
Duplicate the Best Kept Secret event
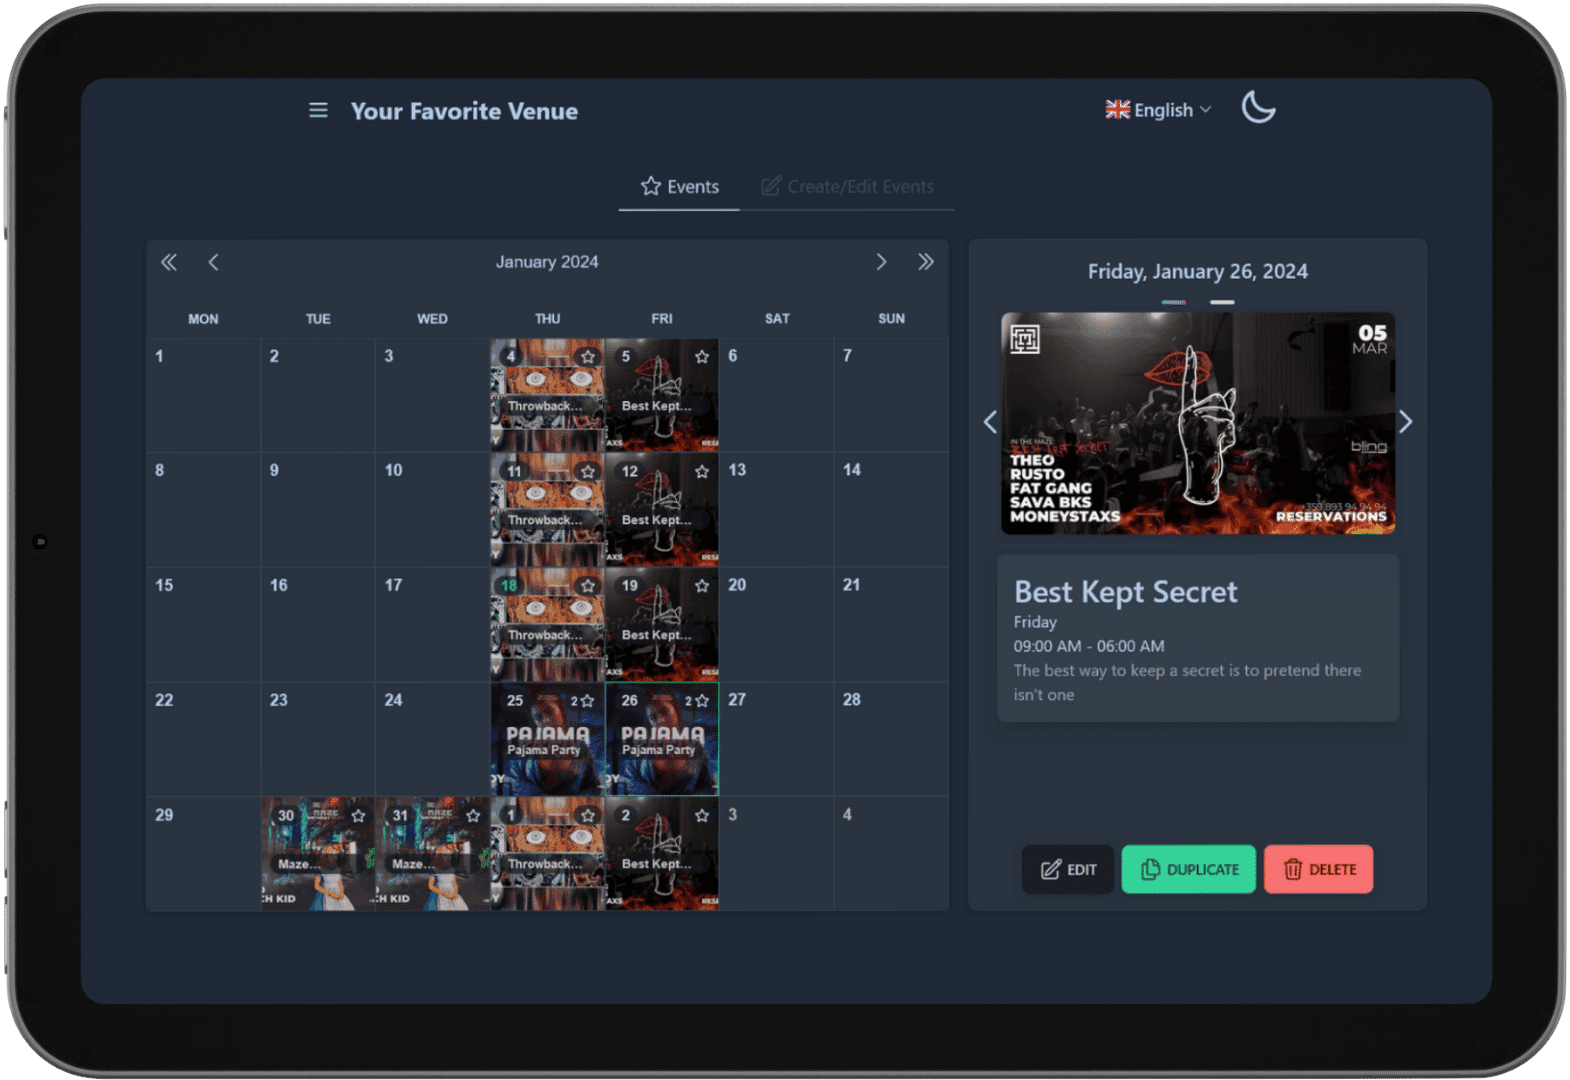pyautogui.click(x=1189, y=869)
